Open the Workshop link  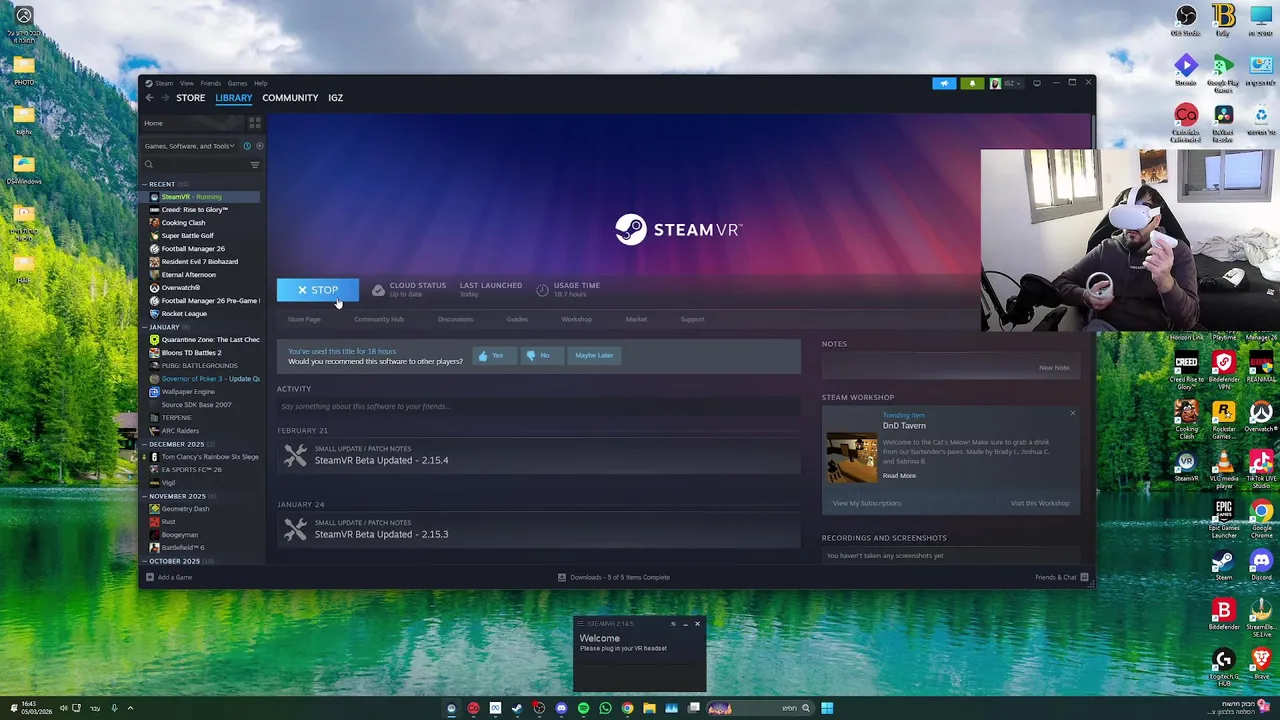576,319
